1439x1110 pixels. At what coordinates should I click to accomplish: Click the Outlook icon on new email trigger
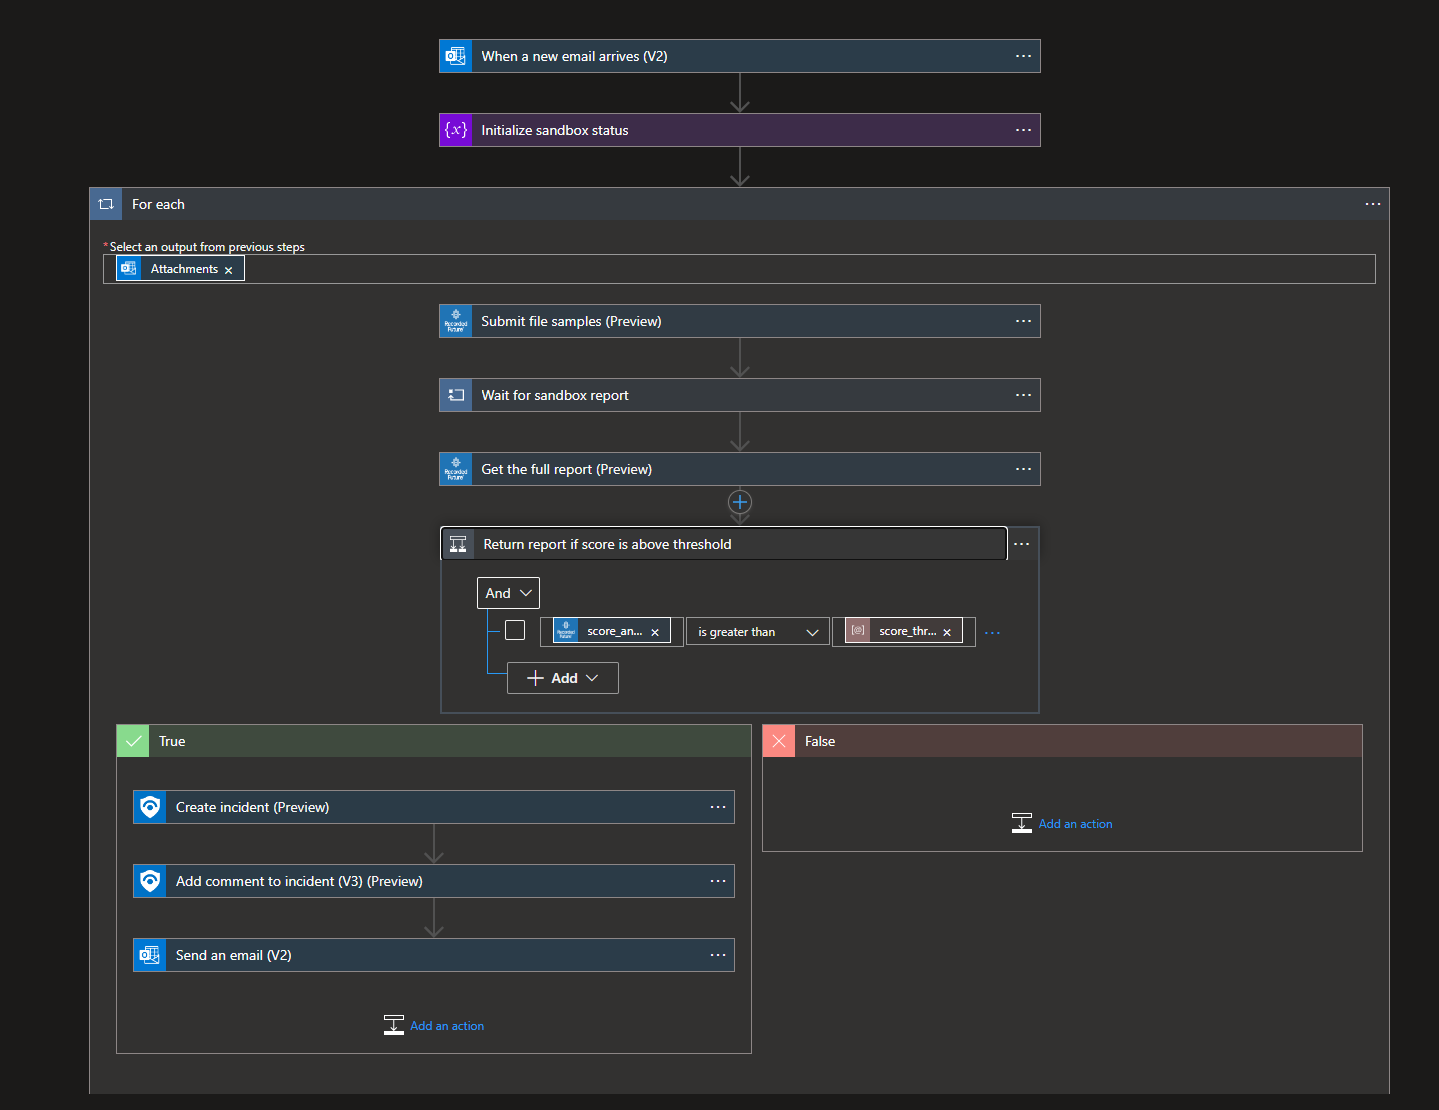pos(456,56)
